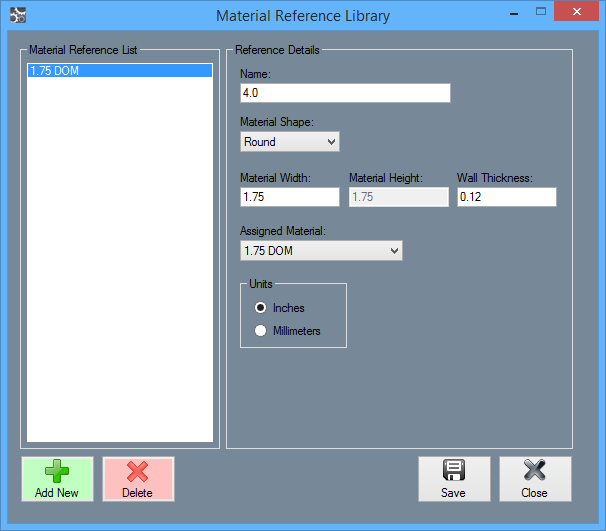Click the Close button with X icon
Screen dimensions: 606x531
click(x=535, y=479)
